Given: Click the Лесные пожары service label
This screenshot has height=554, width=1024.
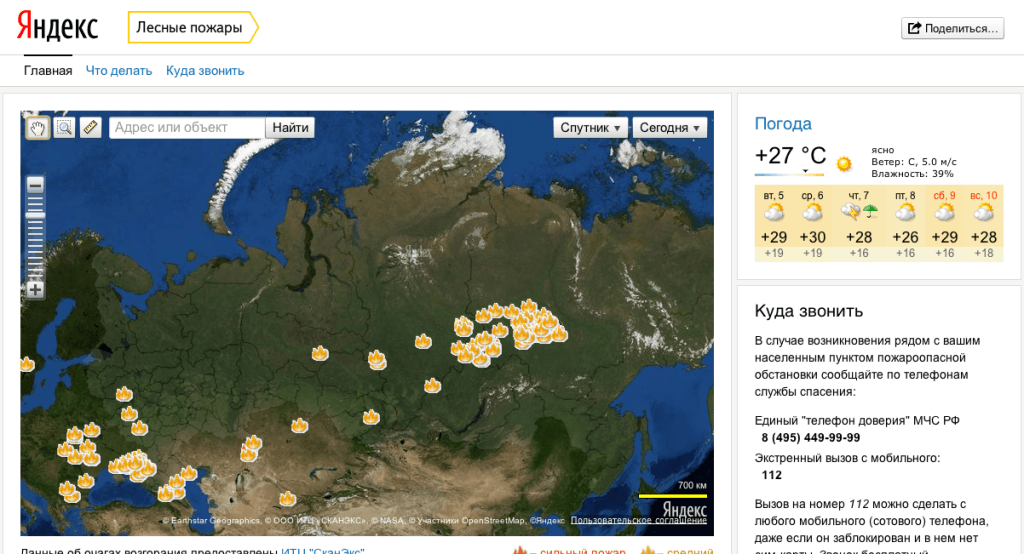Looking at the screenshot, I should (190, 28).
